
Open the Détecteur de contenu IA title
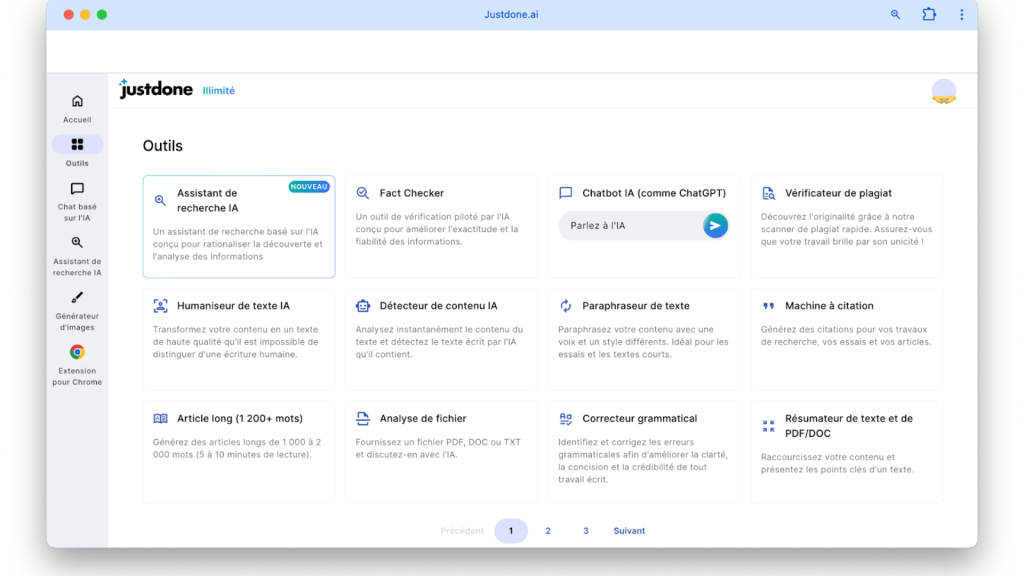coord(438,306)
